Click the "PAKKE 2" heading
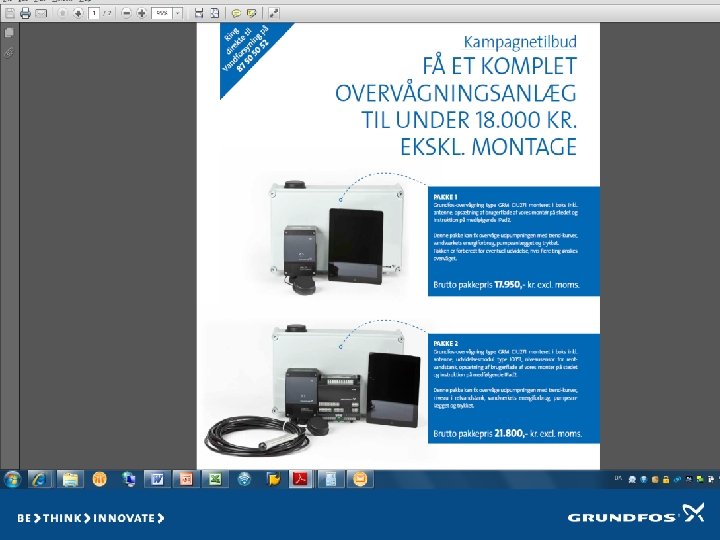Viewport: 720px width, 540px height. coord(446,343)
